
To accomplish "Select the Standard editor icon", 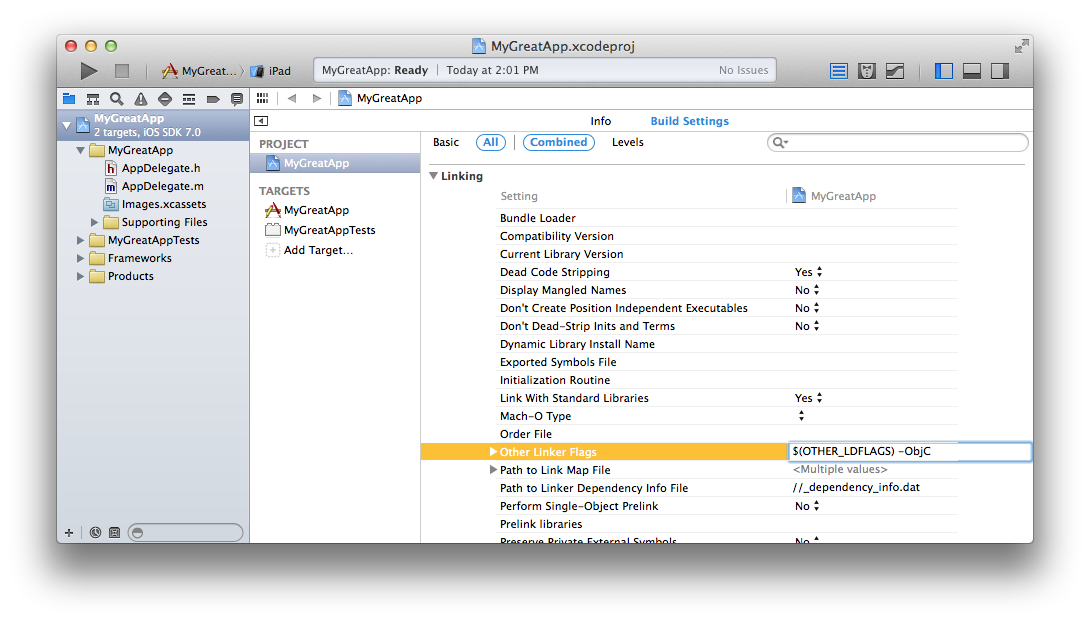I will coord(839,71).
